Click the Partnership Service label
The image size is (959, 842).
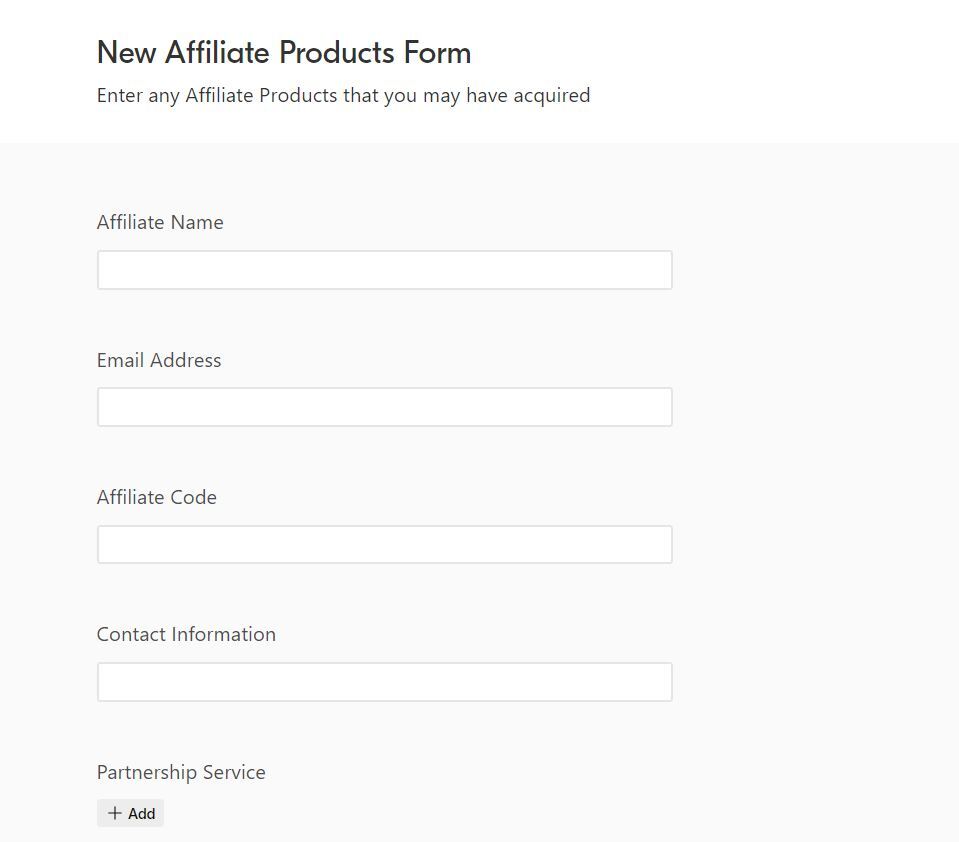click(x=181, y=772)
